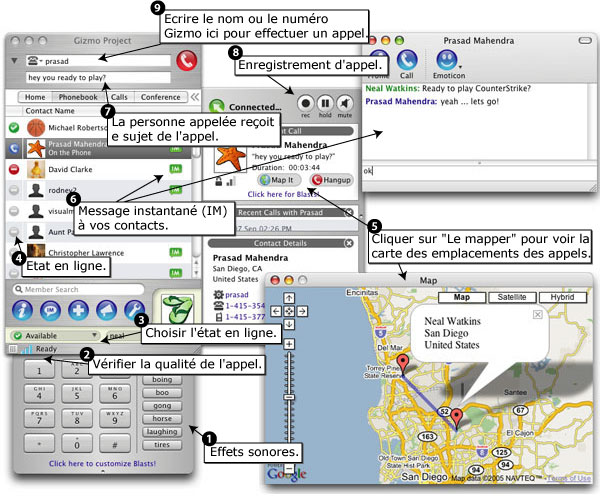The image size is (600, 496).
Task: Switch to the Home tab
Action: pyautogui.click(x=35, y=97)
